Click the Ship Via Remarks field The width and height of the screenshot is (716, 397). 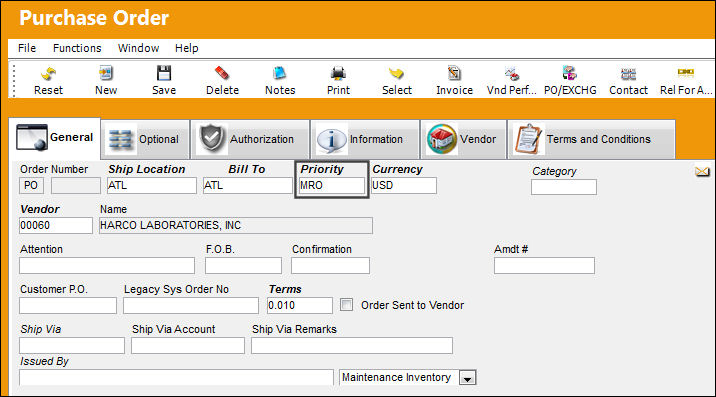tap(352, 345)
